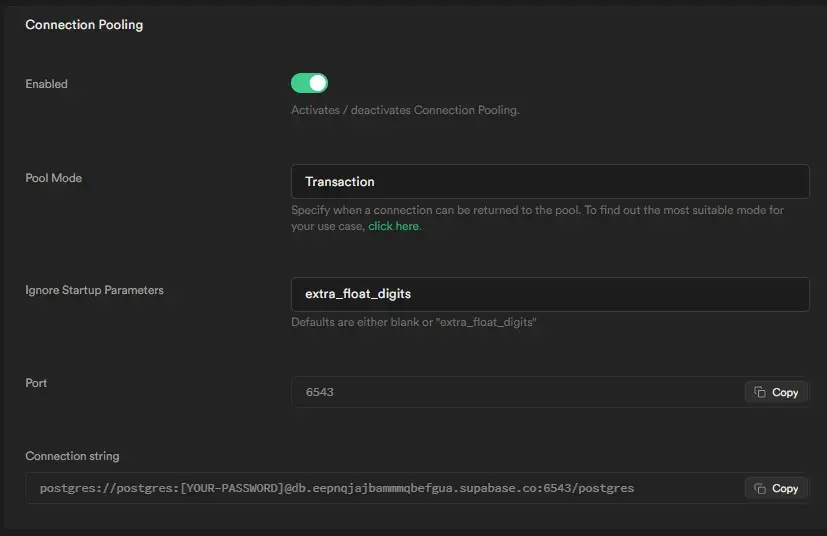Click the "Activates / deactivates Connection Pooling" description
827x536 pixels.
(x=405, y=110)
